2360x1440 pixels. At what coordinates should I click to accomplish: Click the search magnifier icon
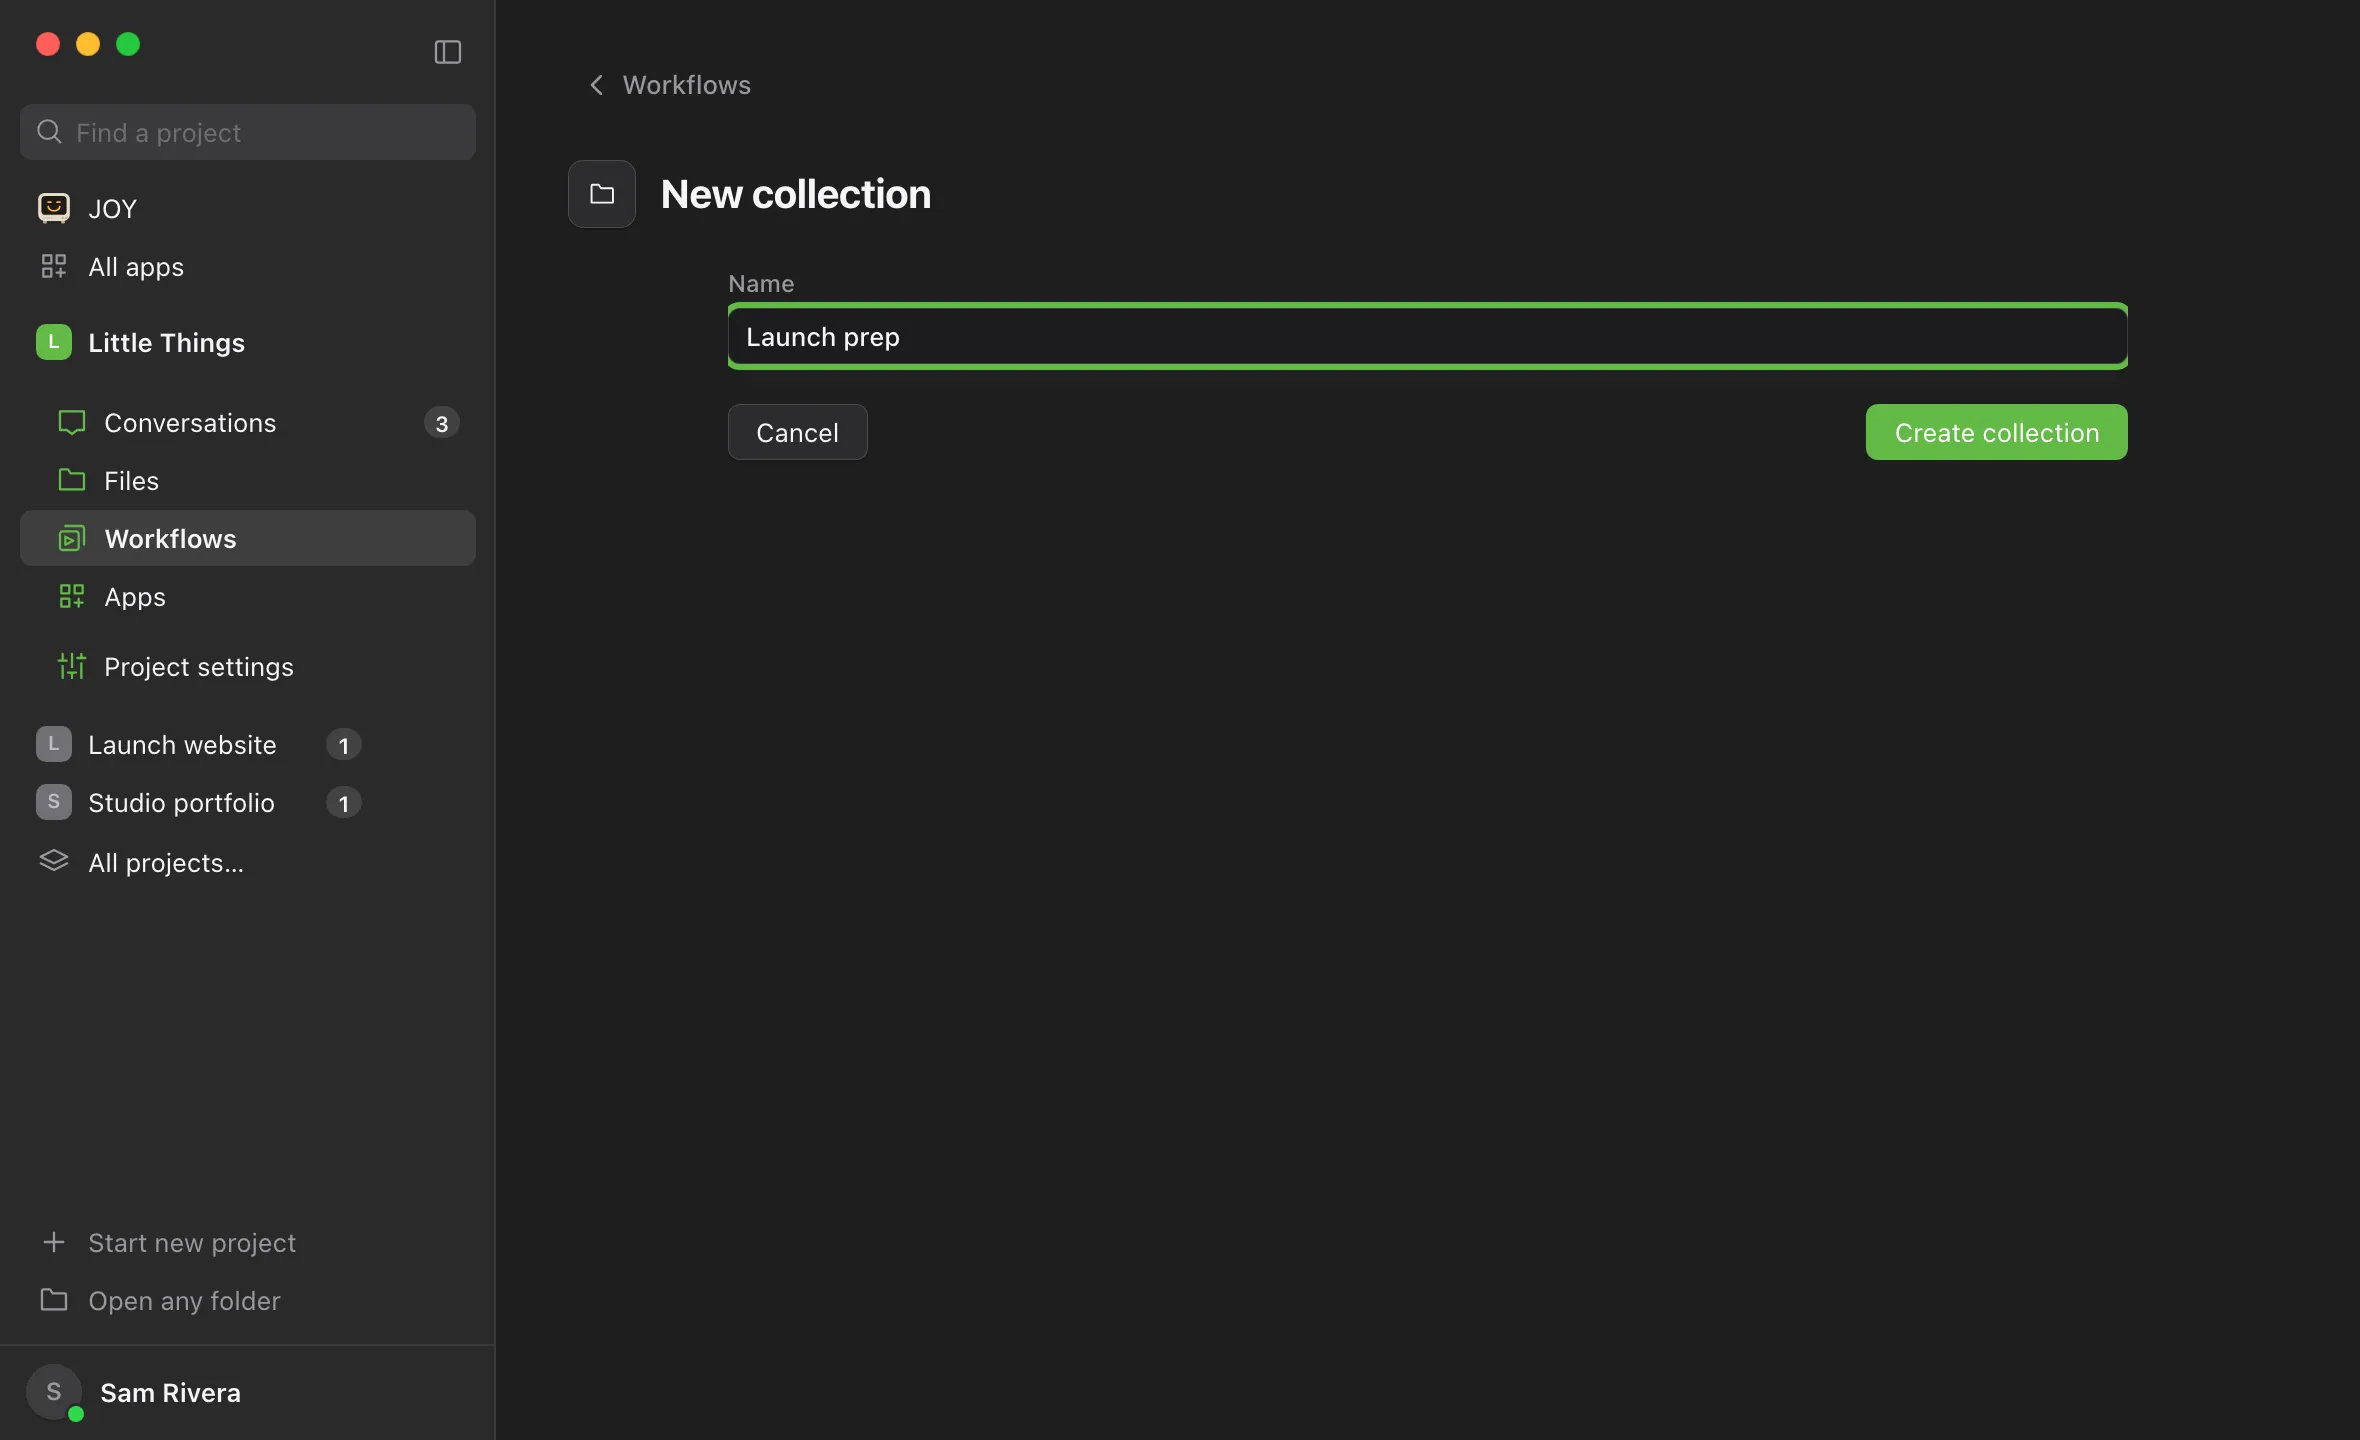click(x=49, y=132)
